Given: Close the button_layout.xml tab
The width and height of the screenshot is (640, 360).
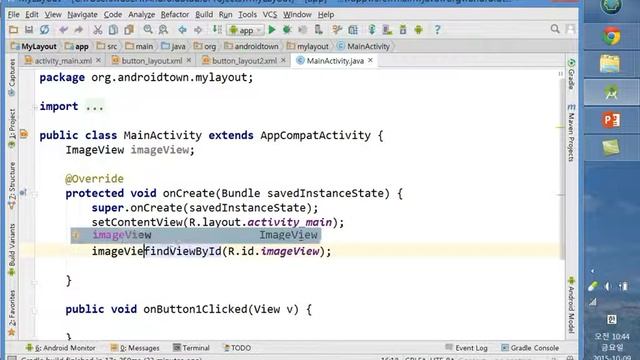Looking at the screenshot, I should (189, 60).
